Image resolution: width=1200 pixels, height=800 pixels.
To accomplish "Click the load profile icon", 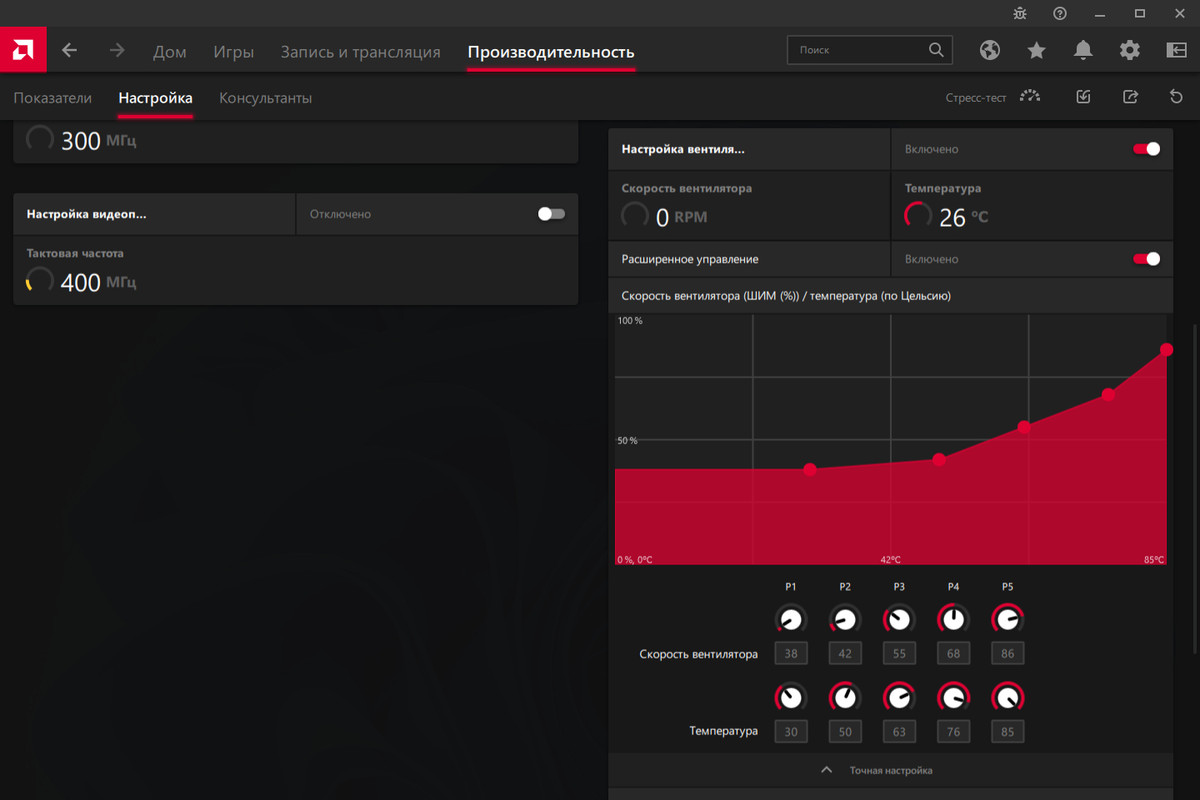I will (x=1083, y=97).
